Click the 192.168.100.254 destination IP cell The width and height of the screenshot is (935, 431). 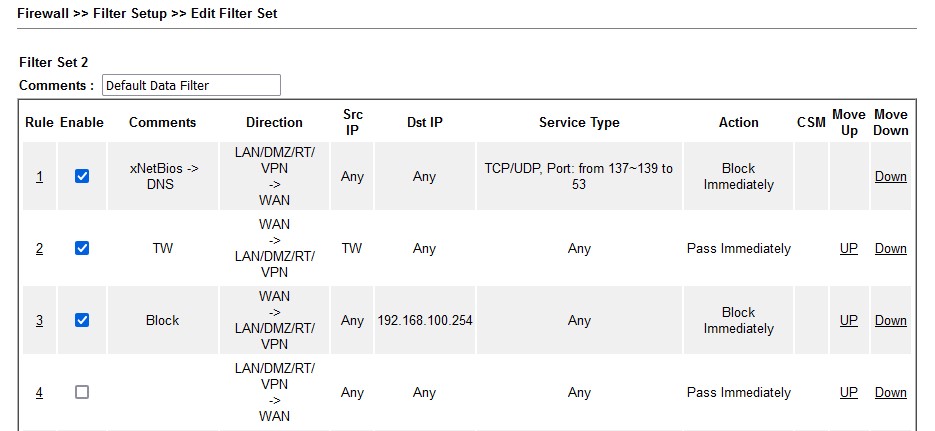(x=425, y=321)
